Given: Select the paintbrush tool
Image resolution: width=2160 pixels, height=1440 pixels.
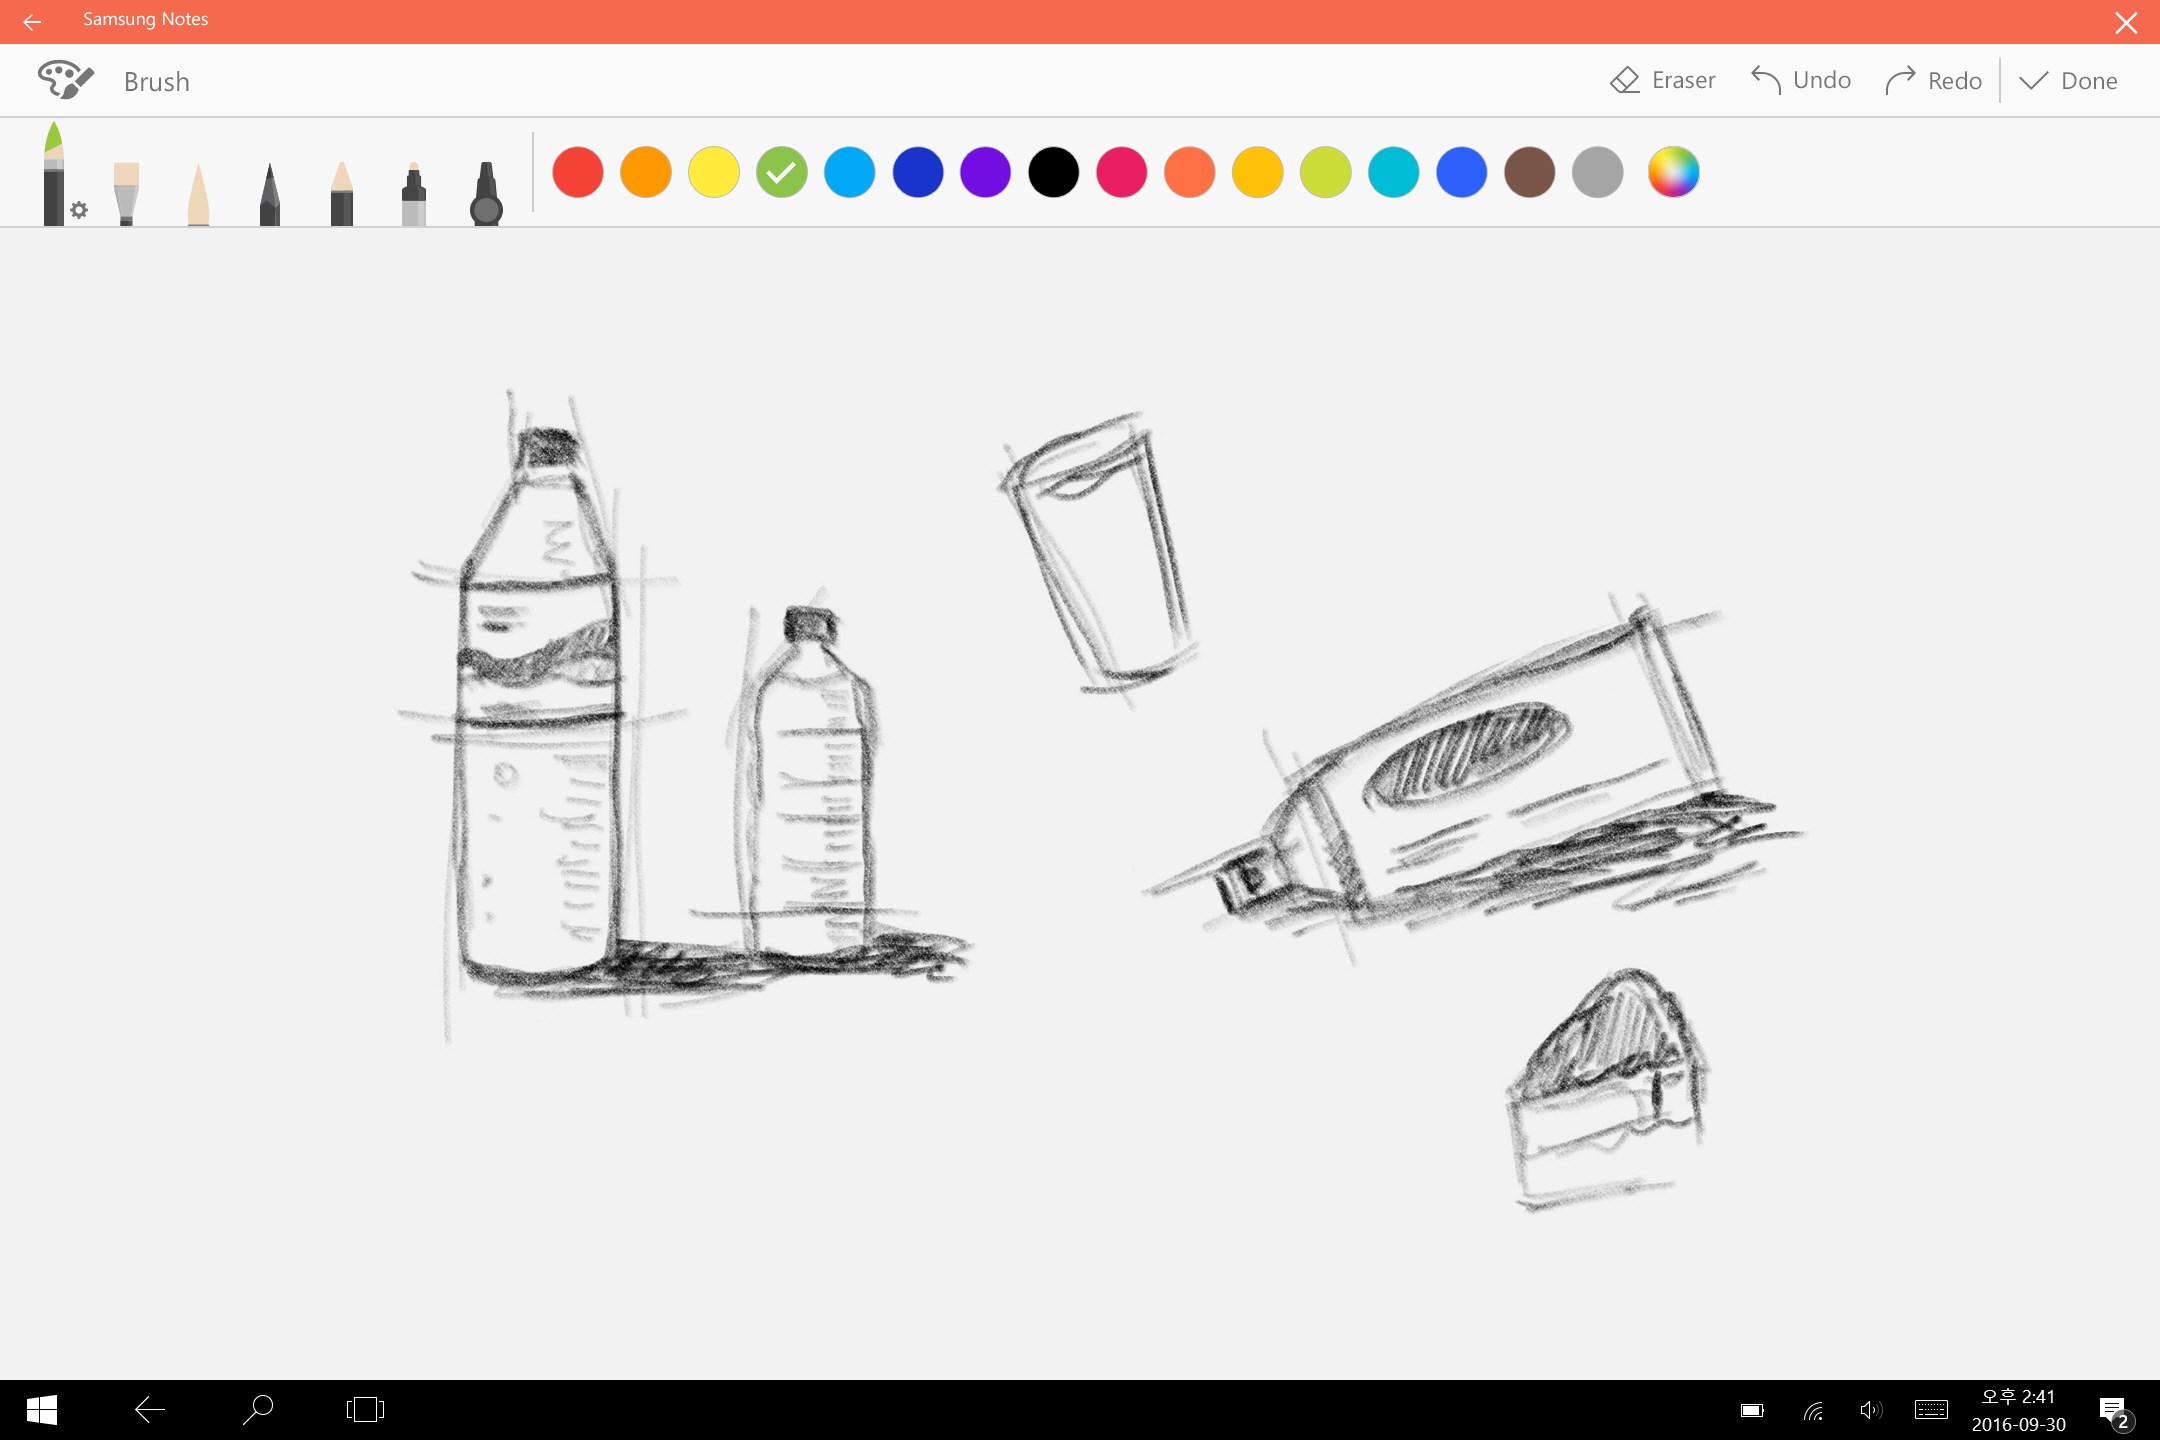Looking at the screenshot, I should click(x=128, y=180).
